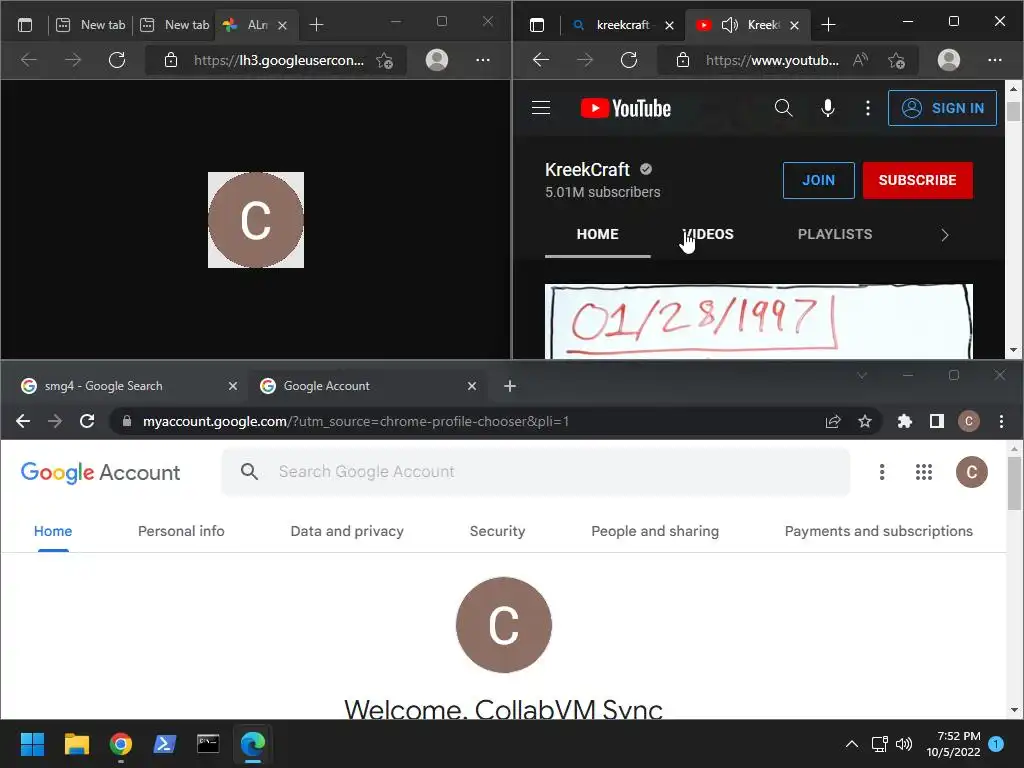Click Search Google Account field
Screen dimensions: 1024x768
pyautogui.click(x=536, y=472)
